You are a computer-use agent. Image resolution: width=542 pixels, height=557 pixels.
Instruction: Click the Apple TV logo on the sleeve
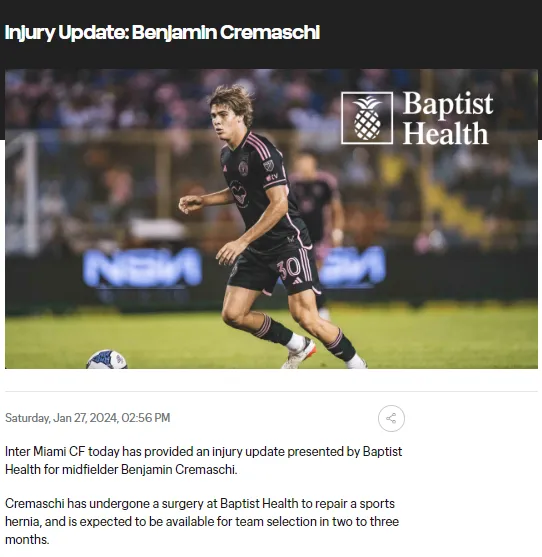272,176
